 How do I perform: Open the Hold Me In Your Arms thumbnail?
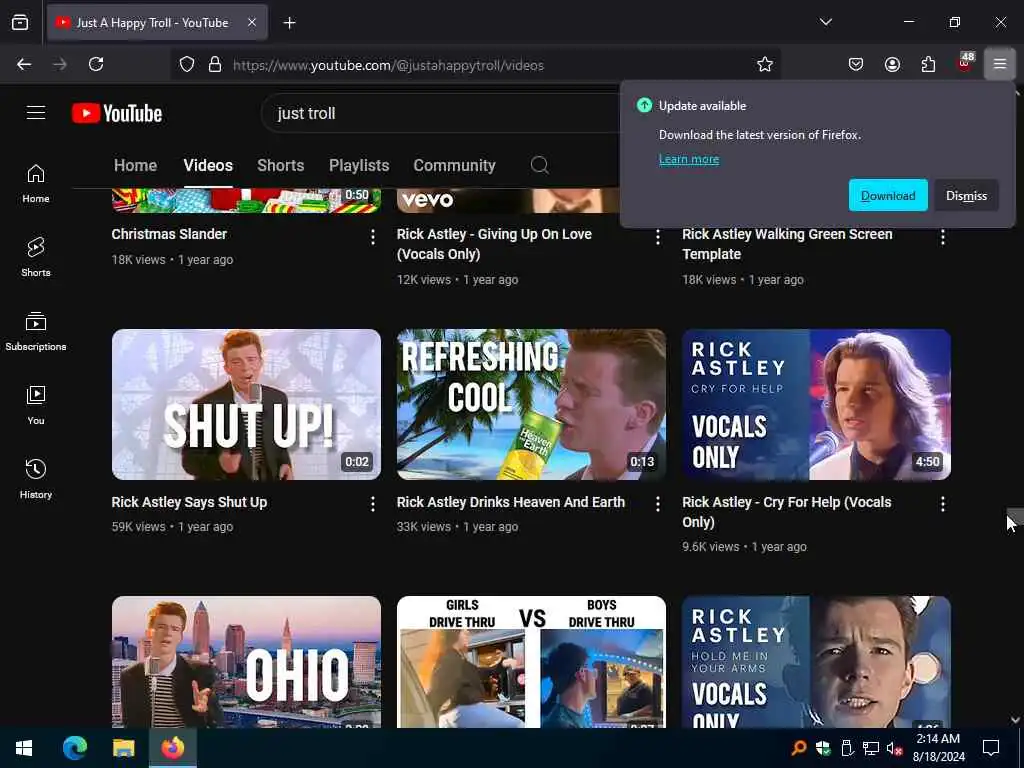816,662
